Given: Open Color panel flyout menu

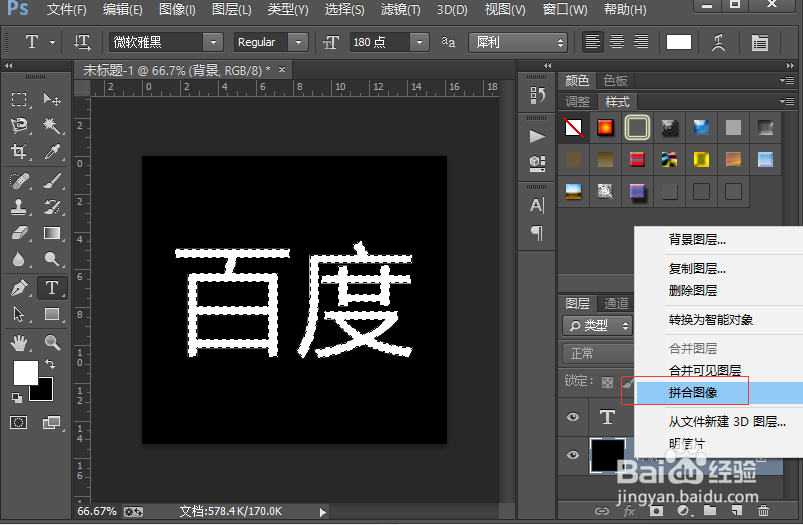Looking at the screenshot, I should coord(787,80).
